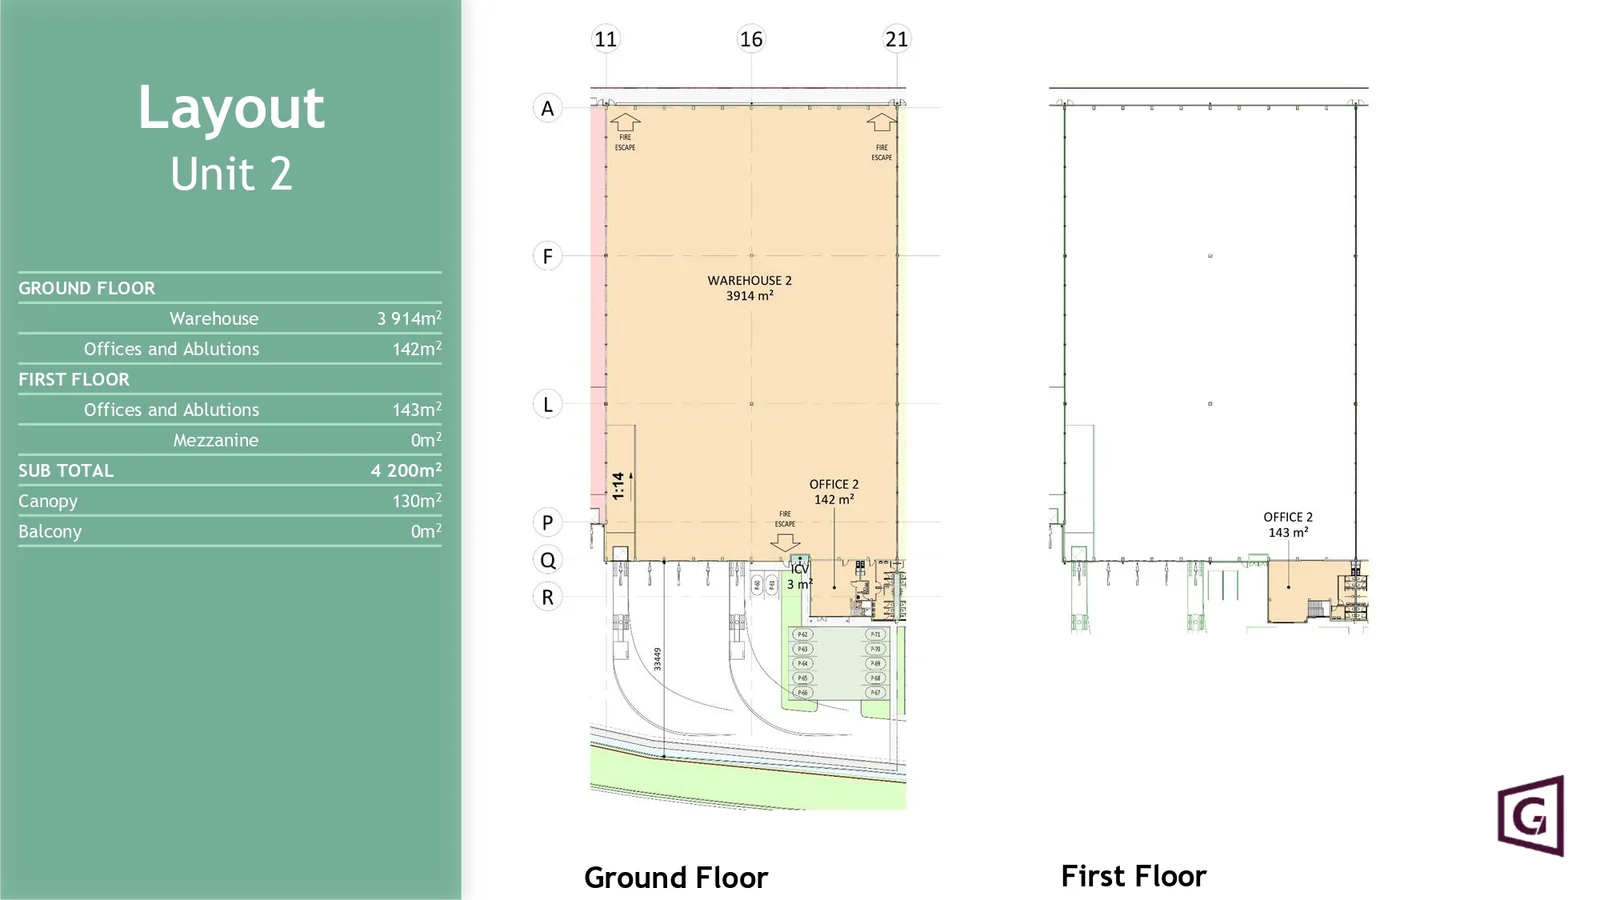
Task: Click the "Mezzanine" row label
Action: [215, 440]
